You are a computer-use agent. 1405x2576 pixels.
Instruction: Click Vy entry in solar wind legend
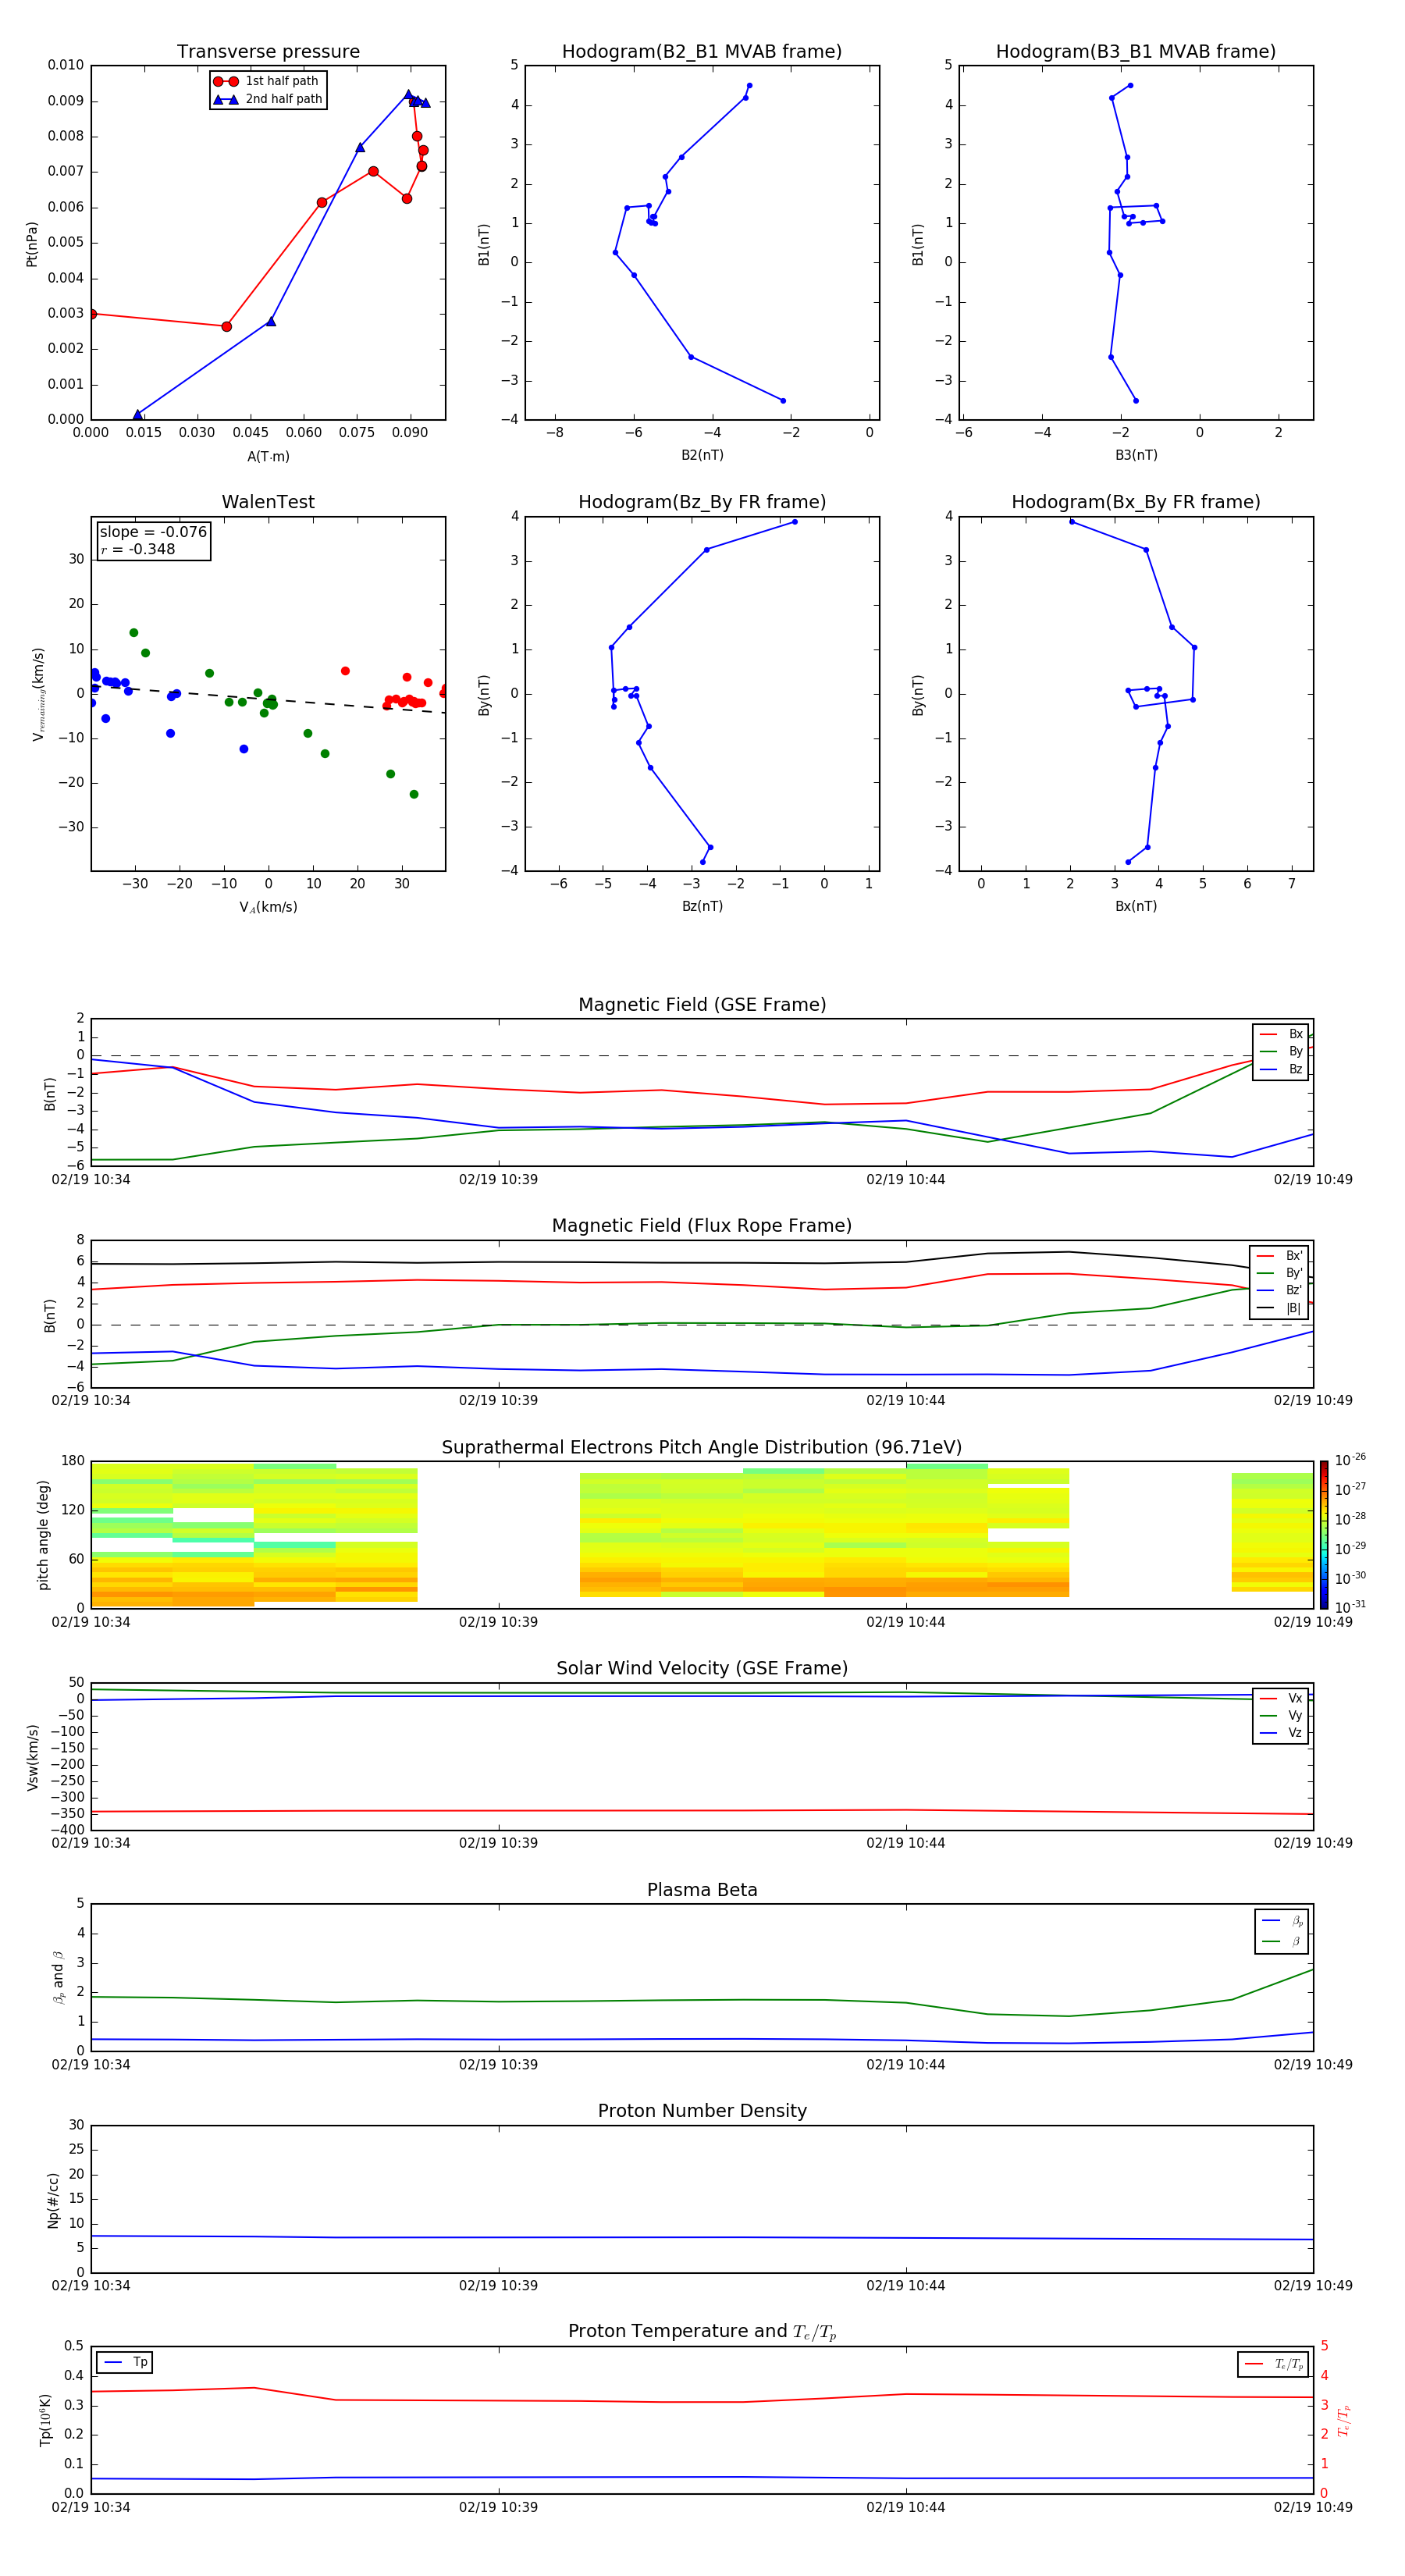pyautogui.click(x=1281, y=1716)
